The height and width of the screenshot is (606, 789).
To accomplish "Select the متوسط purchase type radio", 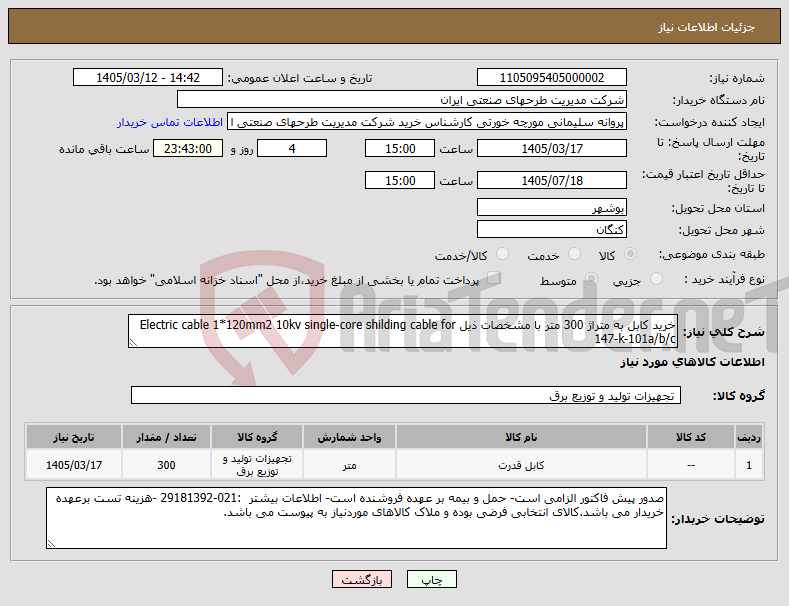I will pos(591,279).
